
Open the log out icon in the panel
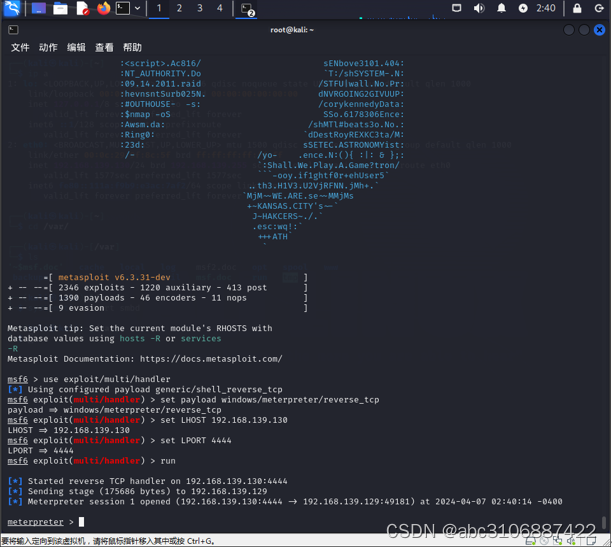(599, 8)
